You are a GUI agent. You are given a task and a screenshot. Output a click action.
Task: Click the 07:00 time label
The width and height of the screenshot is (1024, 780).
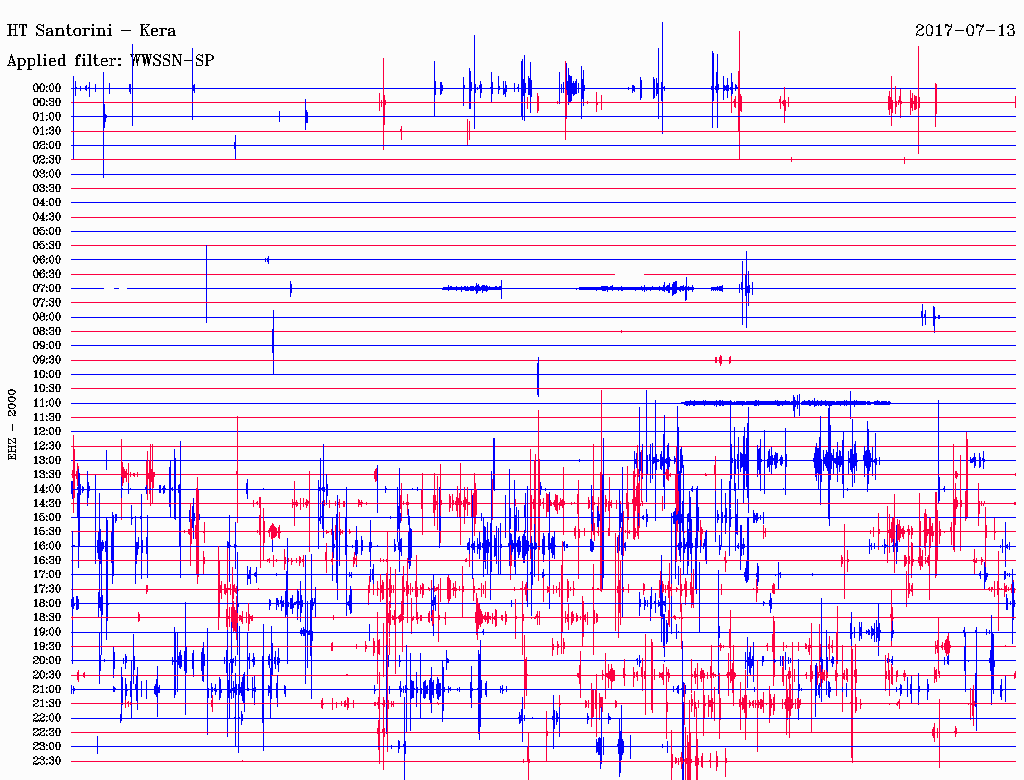pos(46,289)
